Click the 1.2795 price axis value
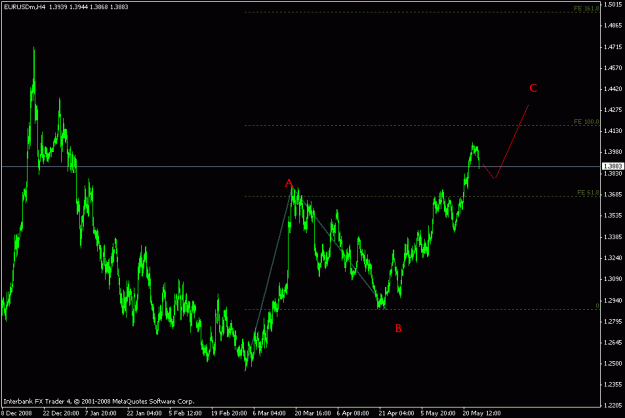Screen dimensions: 625x418 (613, 321)
